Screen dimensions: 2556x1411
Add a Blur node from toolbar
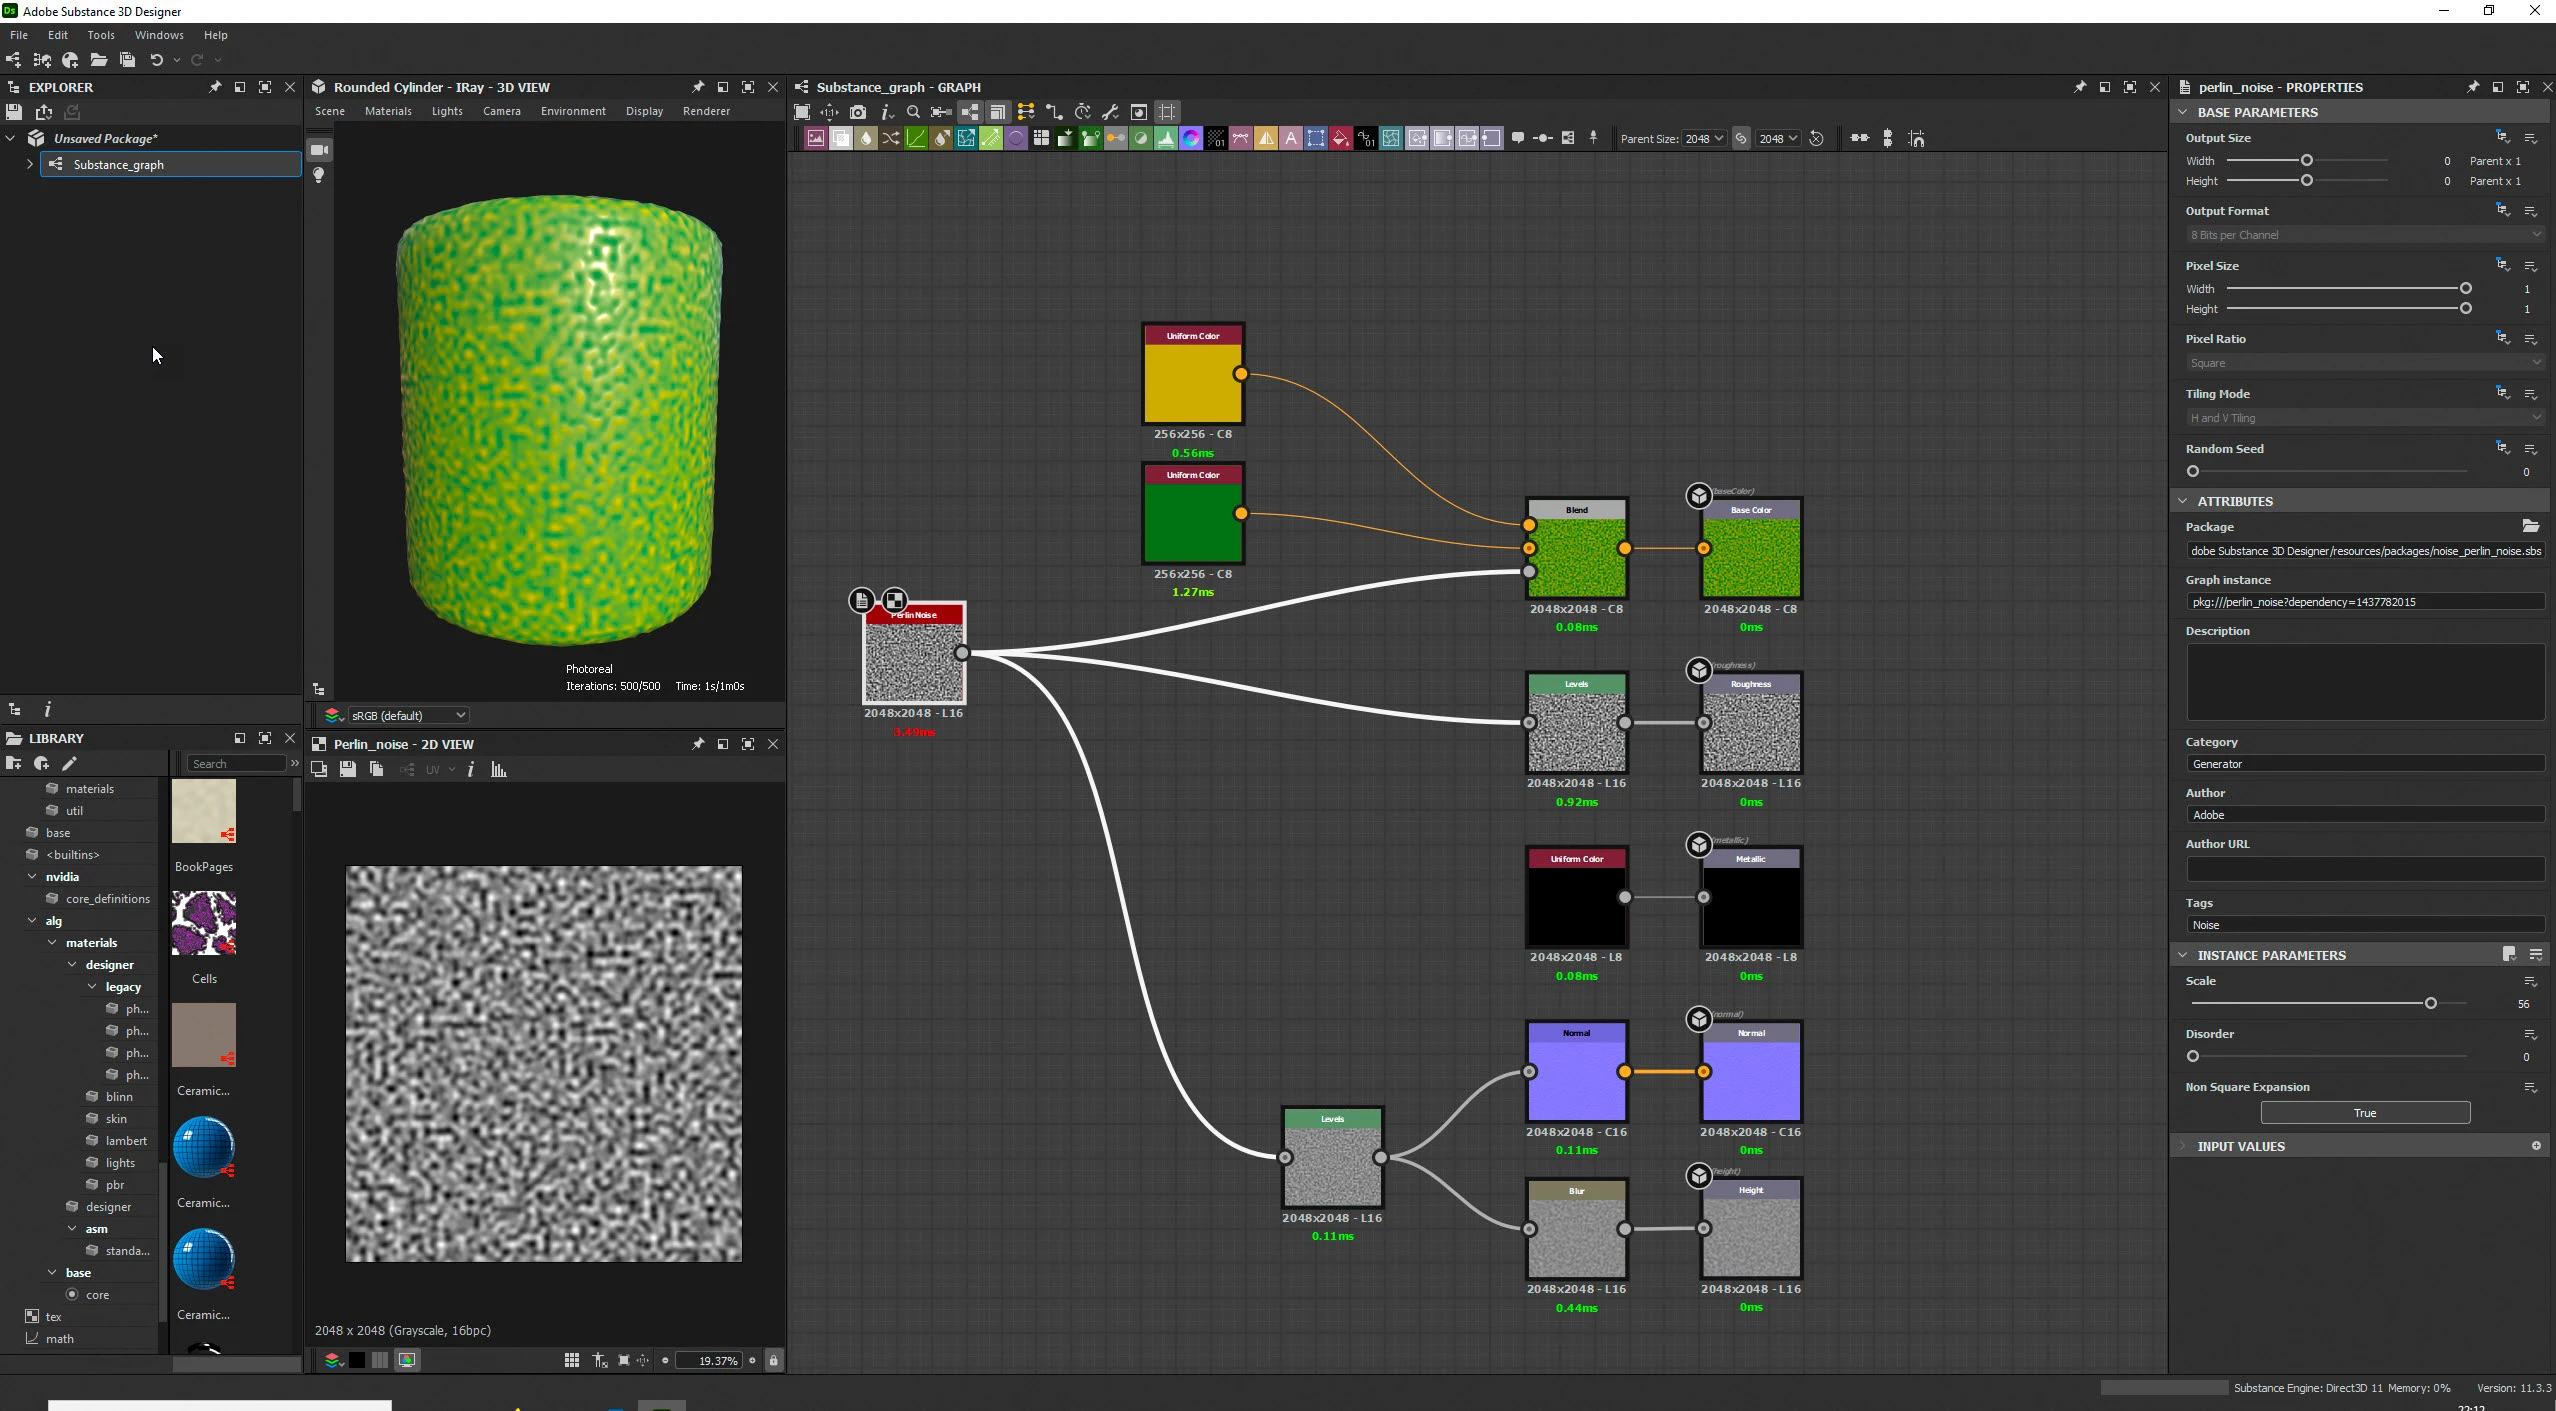click(866, 139)
